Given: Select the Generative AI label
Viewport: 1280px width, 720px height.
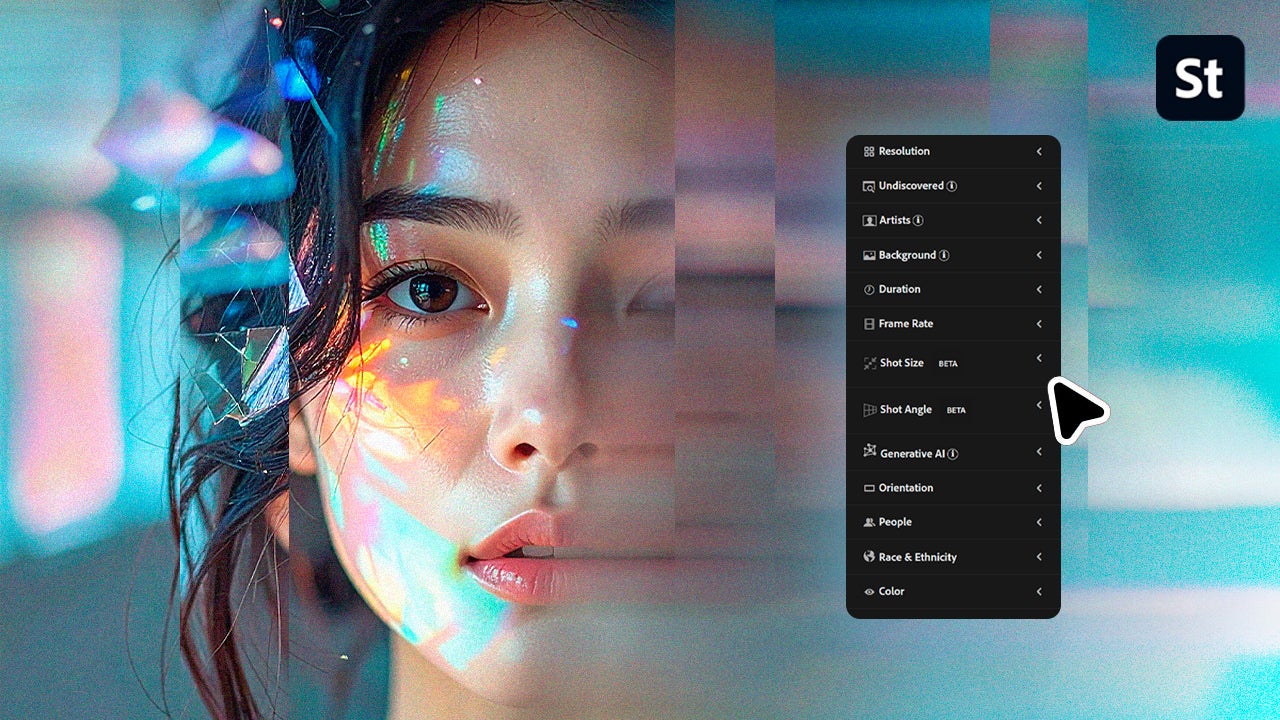Looking at the screenshot, I should [x=912, y=454].
